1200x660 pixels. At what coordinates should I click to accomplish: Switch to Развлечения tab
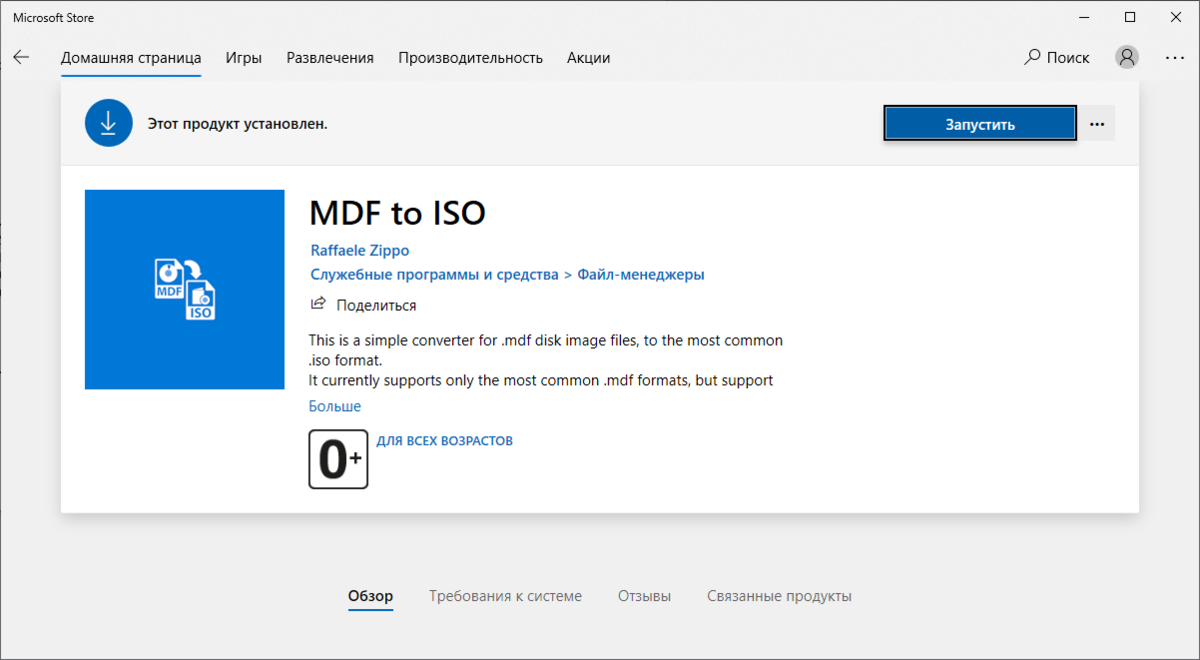coord(330,58)
